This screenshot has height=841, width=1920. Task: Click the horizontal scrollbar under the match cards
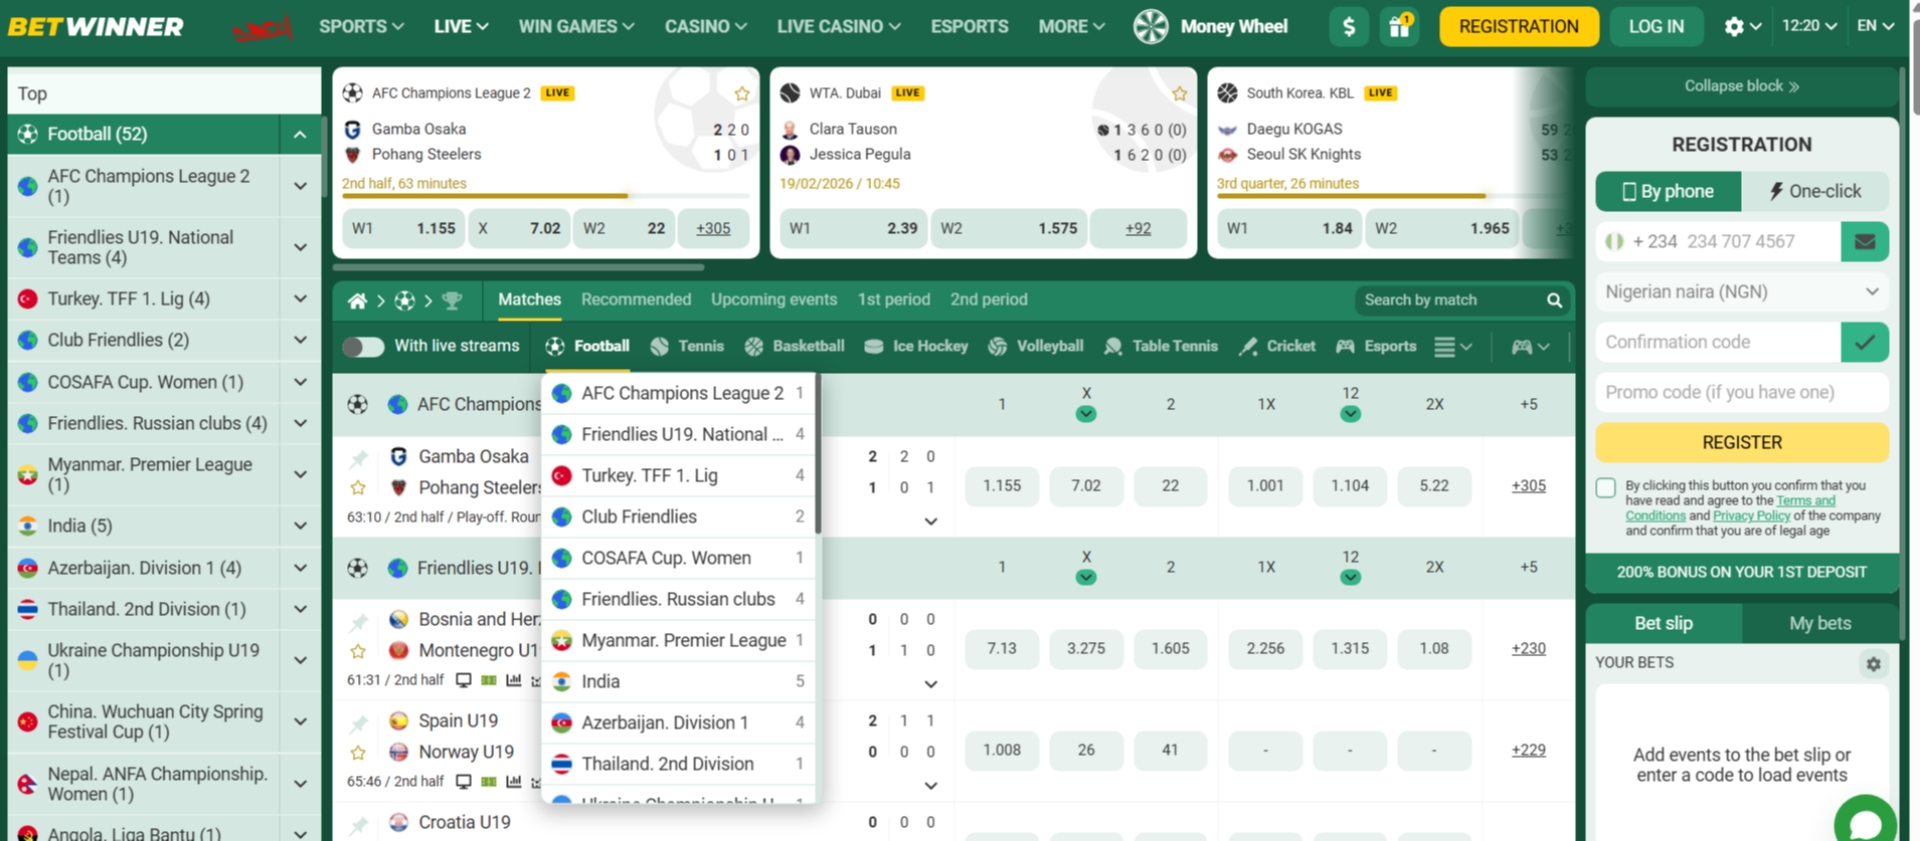(x=518, y=268)
